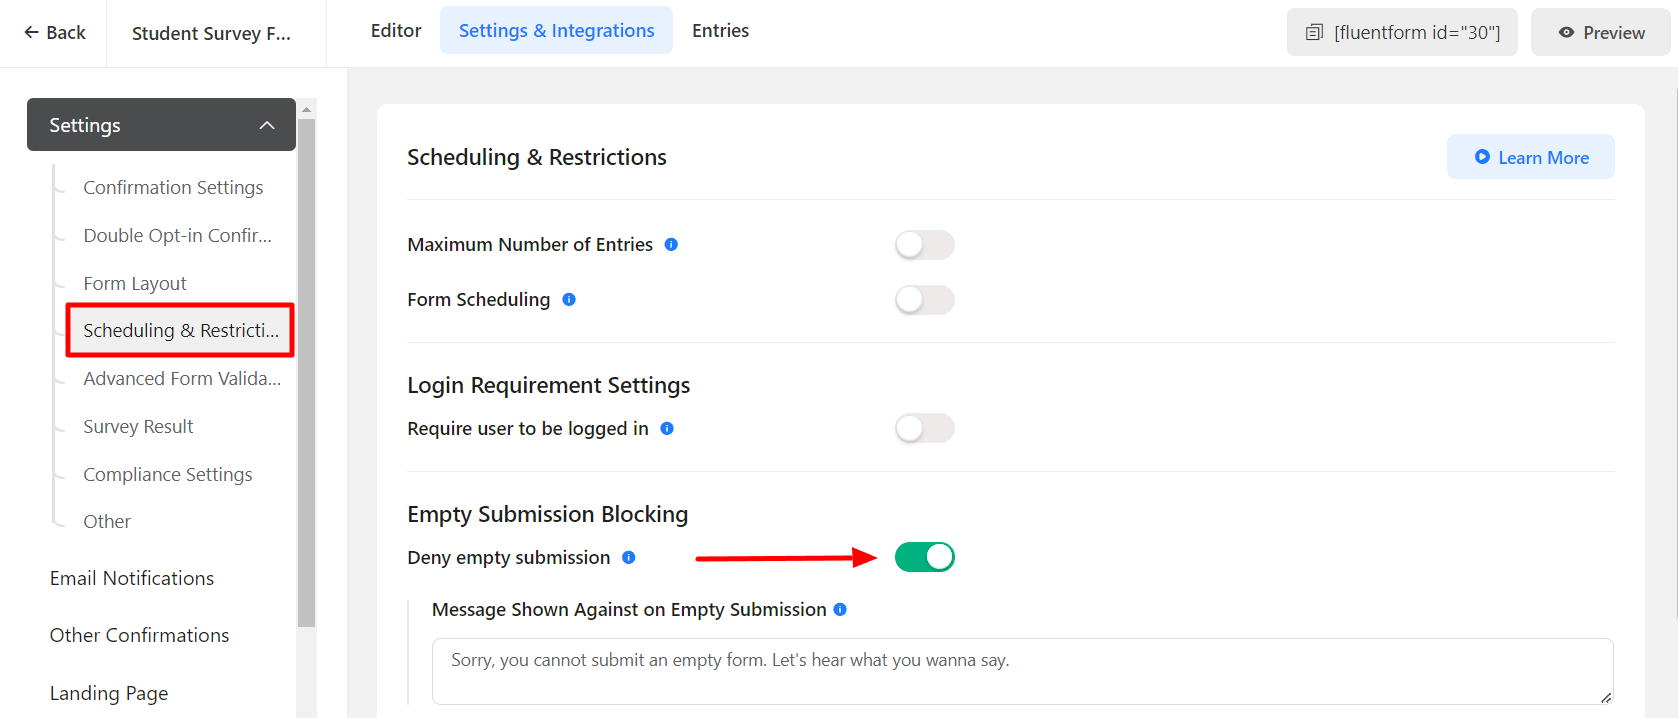Enable Maximum Number of Entries toggle
The image size is (1678, 718).
[924, 245]
